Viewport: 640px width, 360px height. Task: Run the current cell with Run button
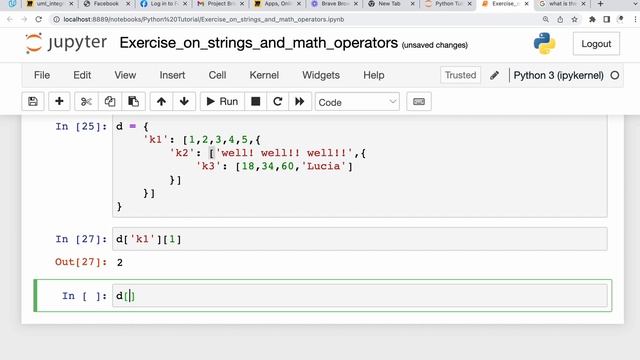point(222,102)
